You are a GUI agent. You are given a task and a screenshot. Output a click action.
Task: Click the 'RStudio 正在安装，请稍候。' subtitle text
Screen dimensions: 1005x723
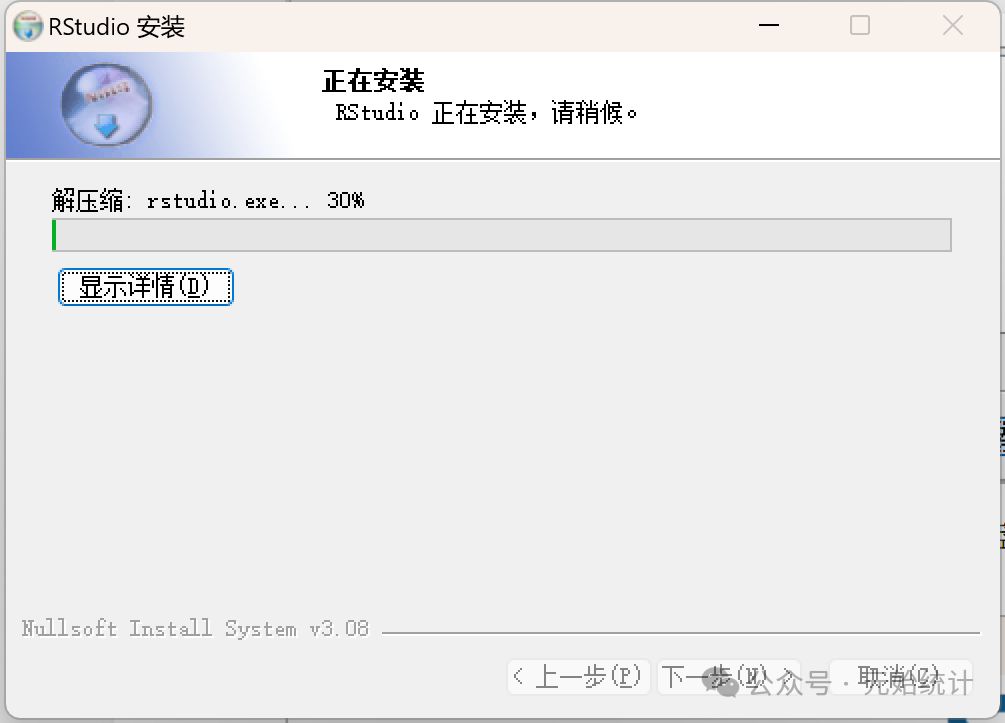[x=486, y=113]
